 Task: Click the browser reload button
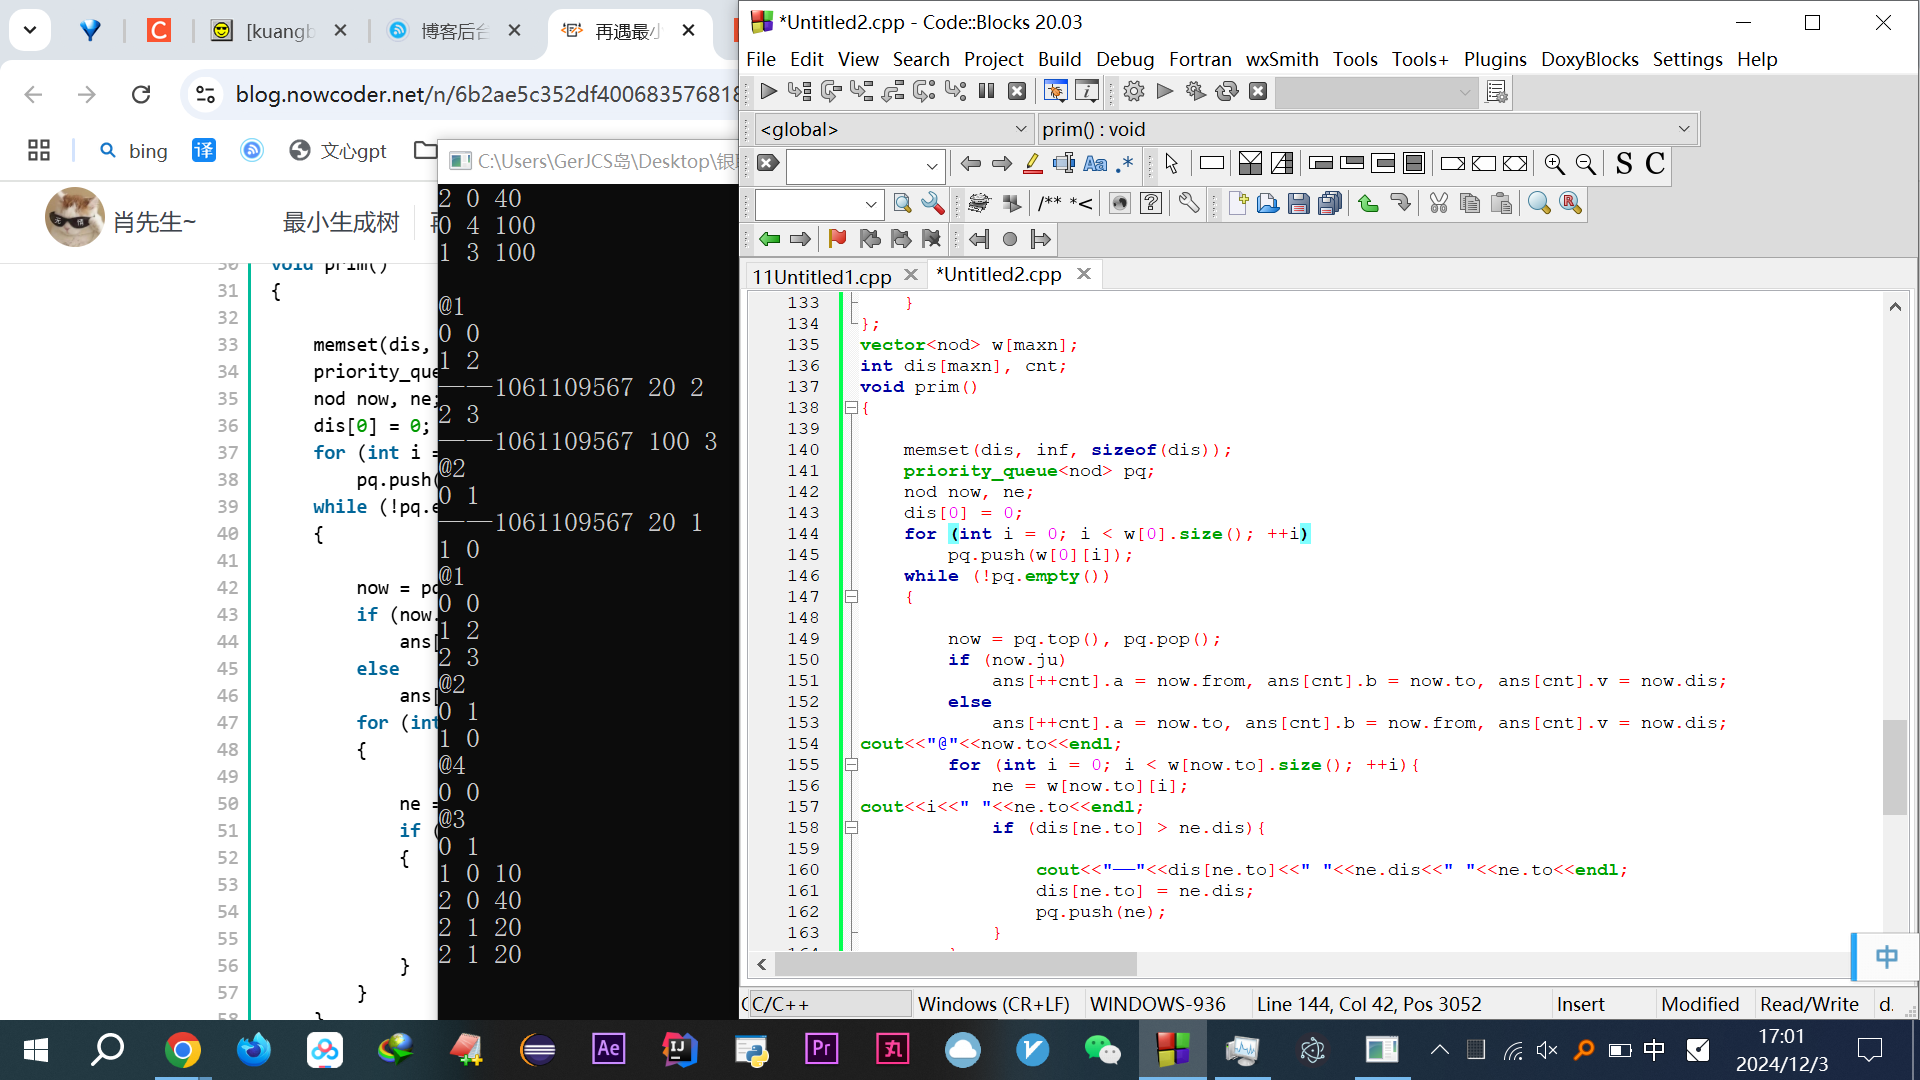141,94
